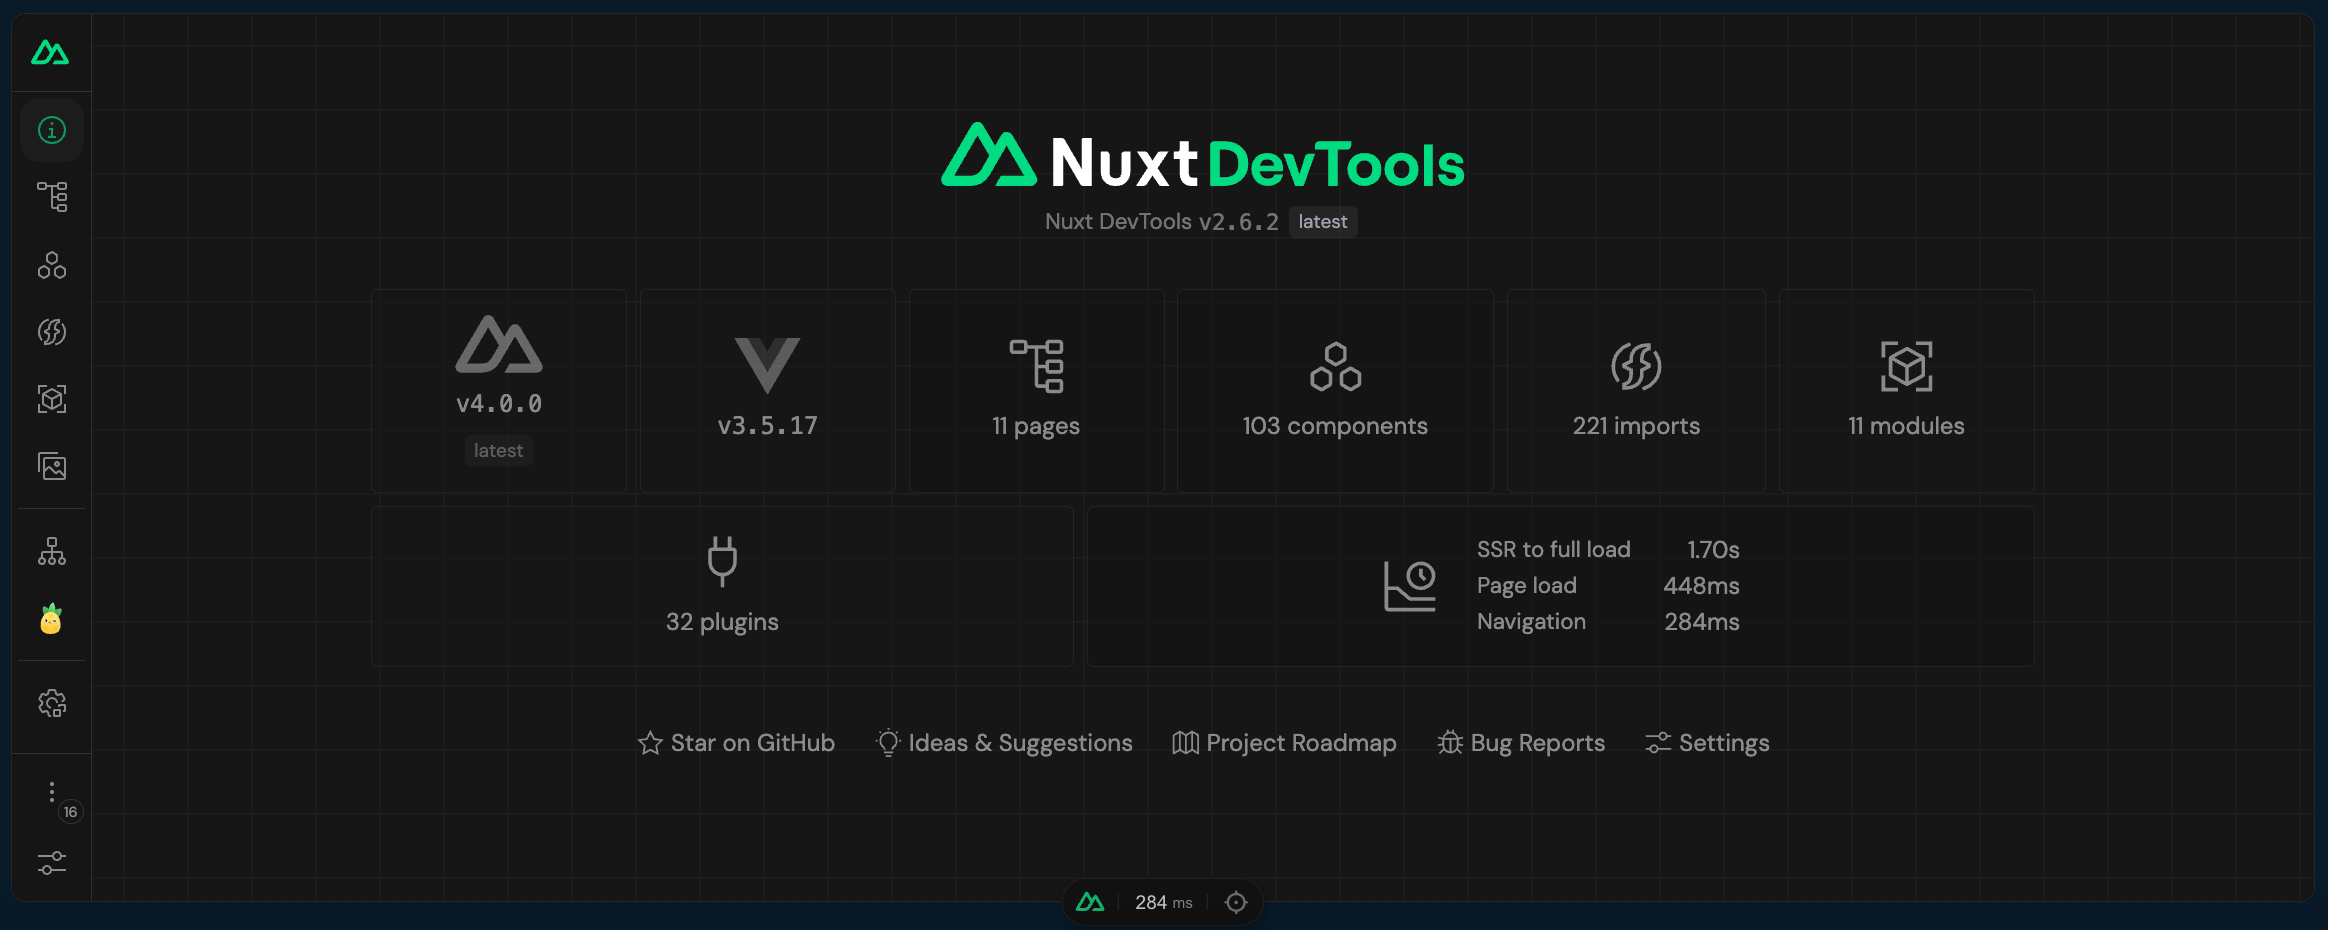
Task: Click the SSR to full load metric
Action: point(1608,549)
